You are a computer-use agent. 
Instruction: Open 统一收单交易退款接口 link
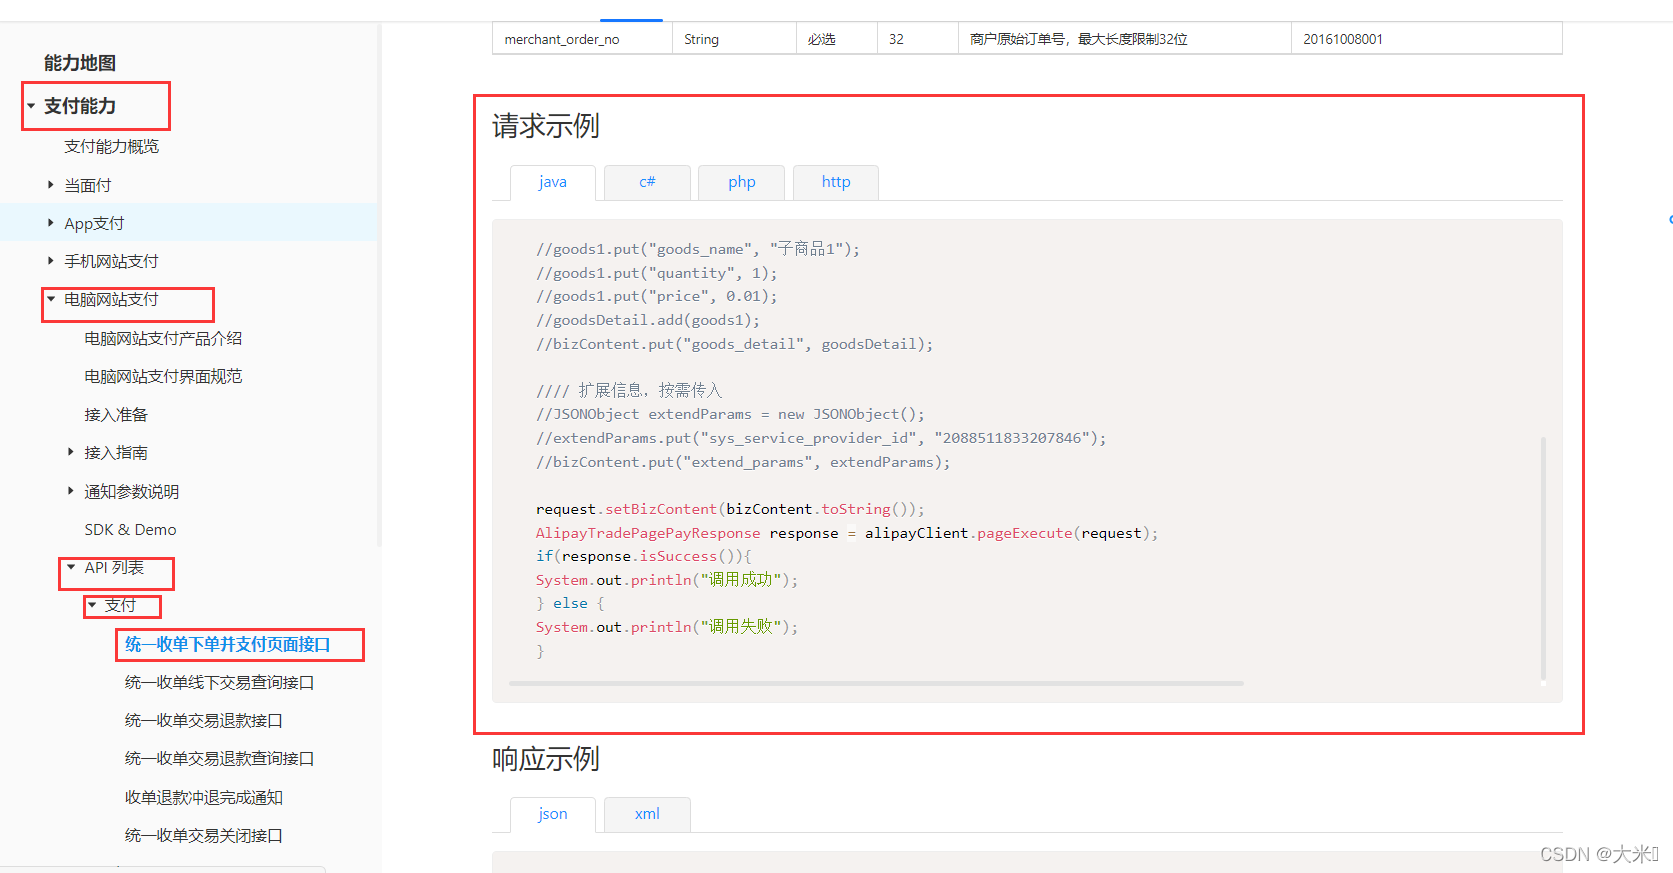coord(203,720)
